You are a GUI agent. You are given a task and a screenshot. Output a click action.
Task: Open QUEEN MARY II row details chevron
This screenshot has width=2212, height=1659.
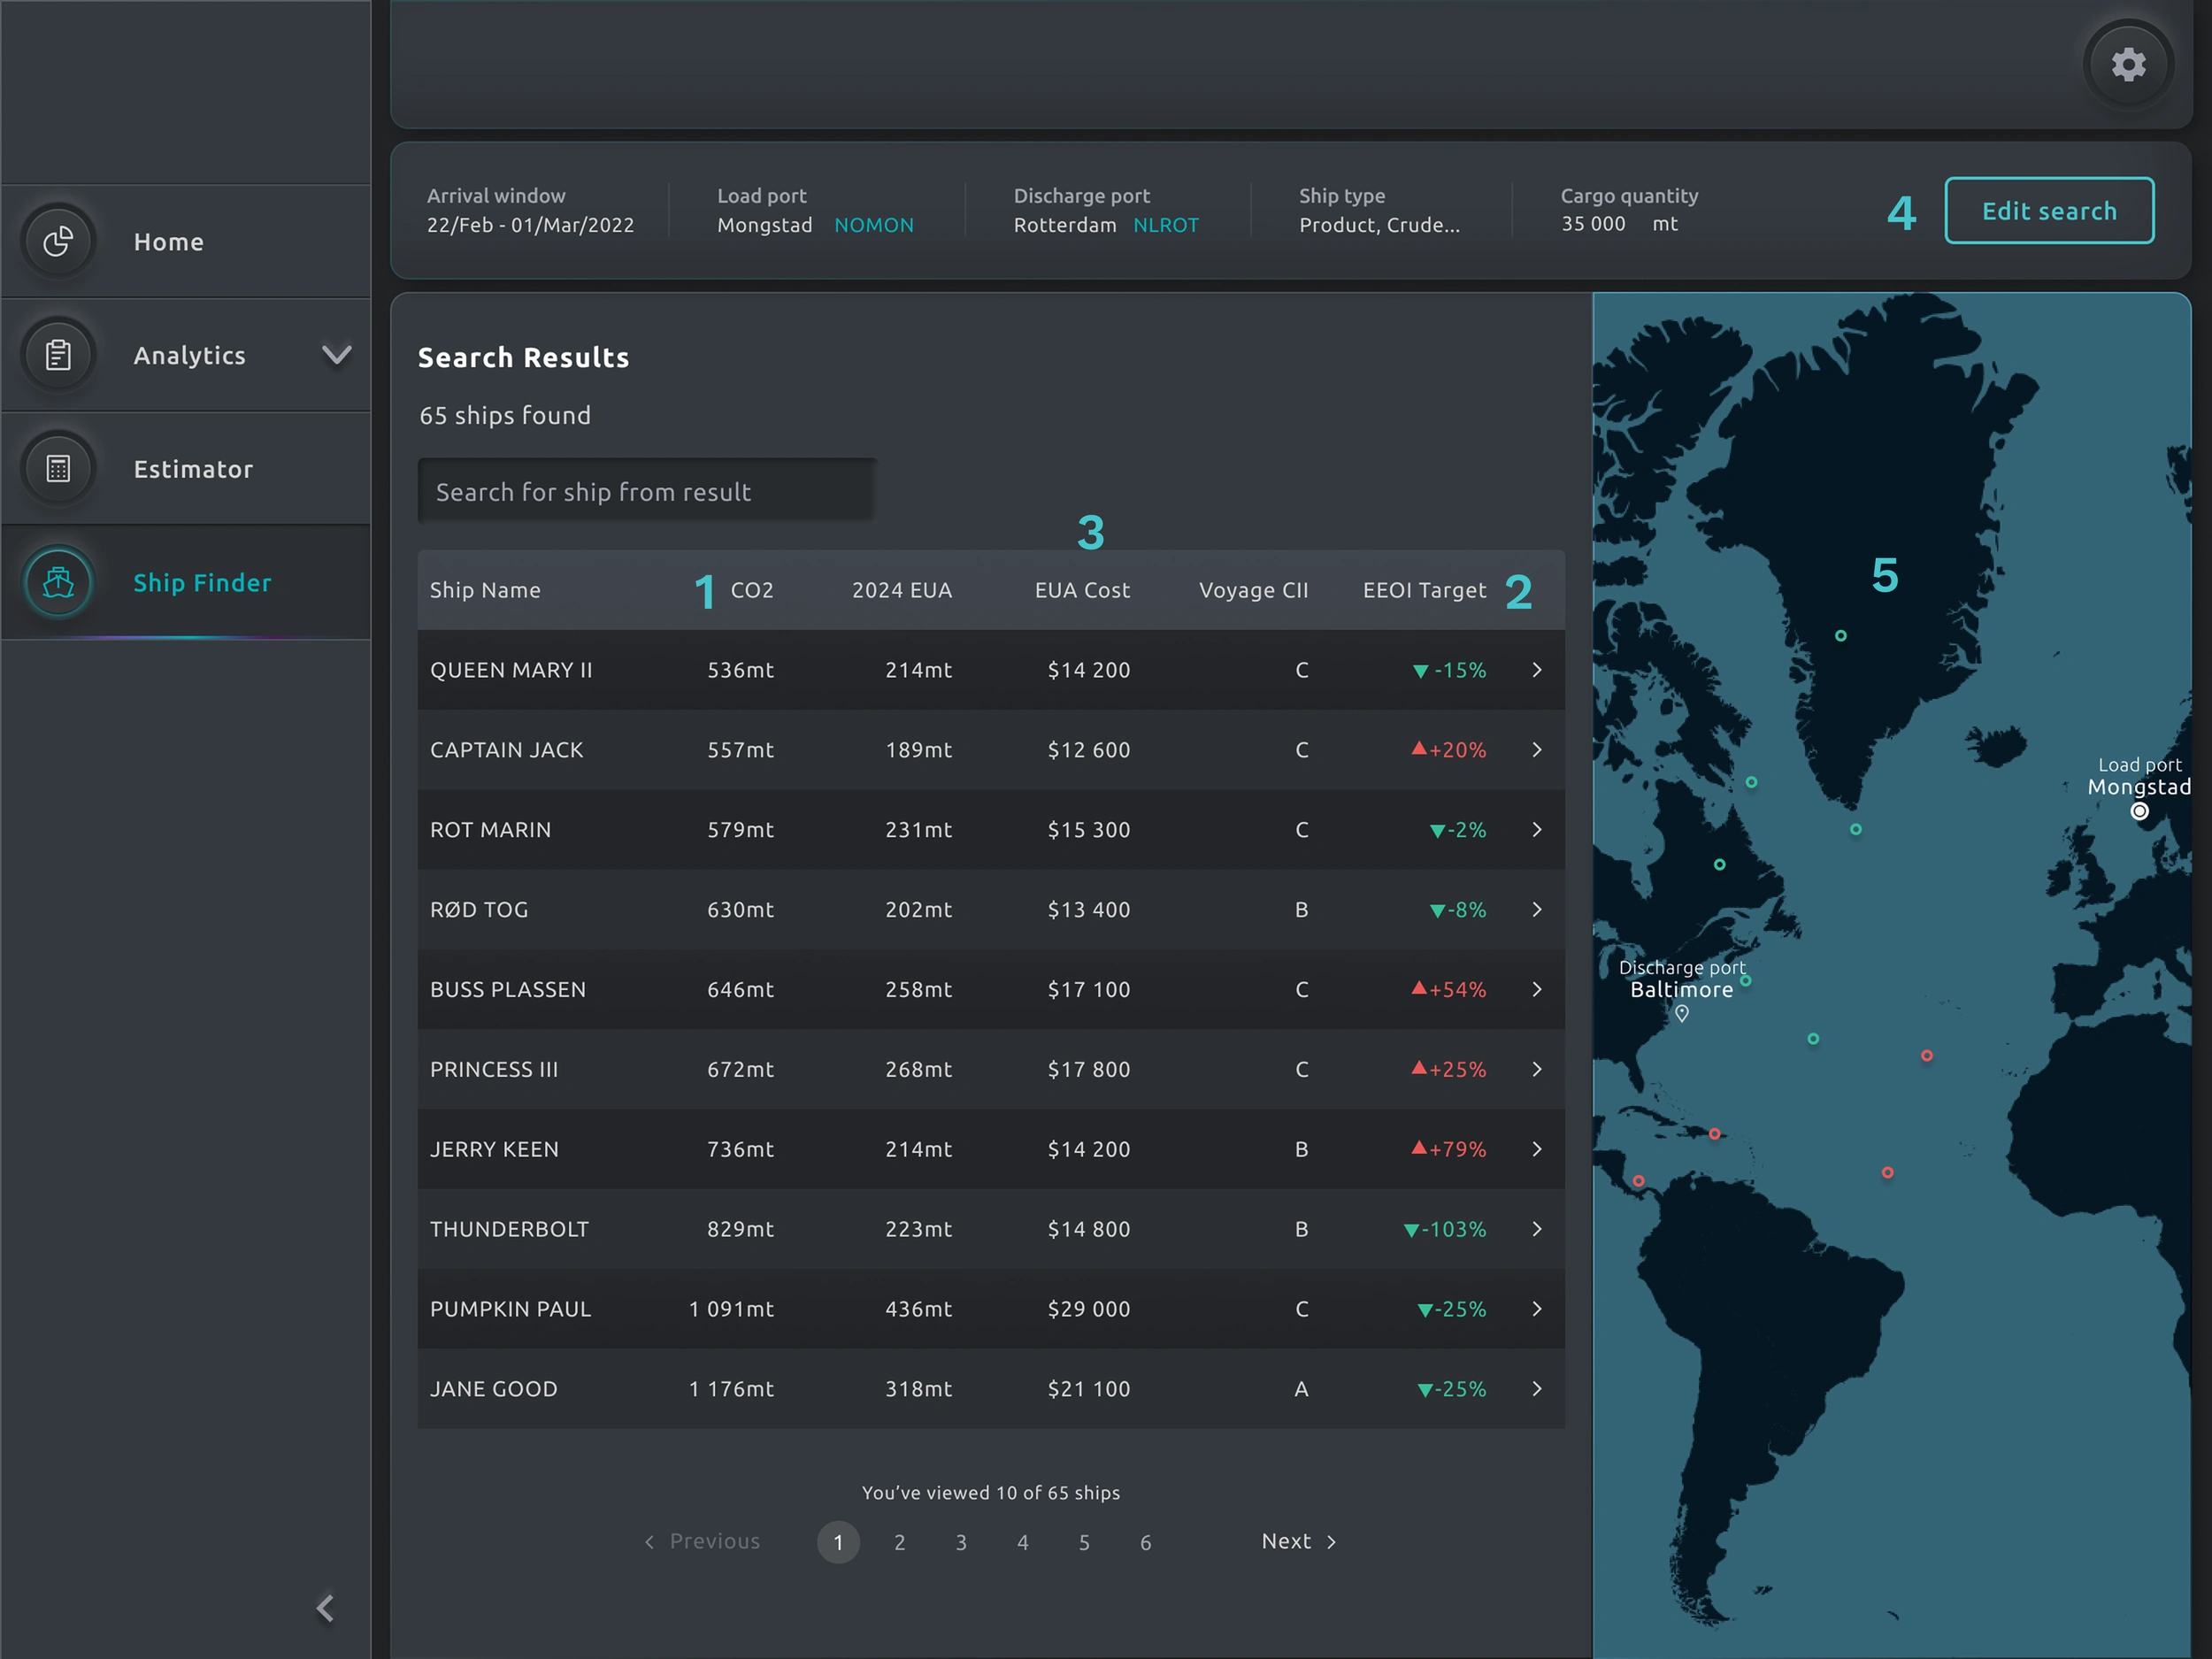click(1537, 670)
